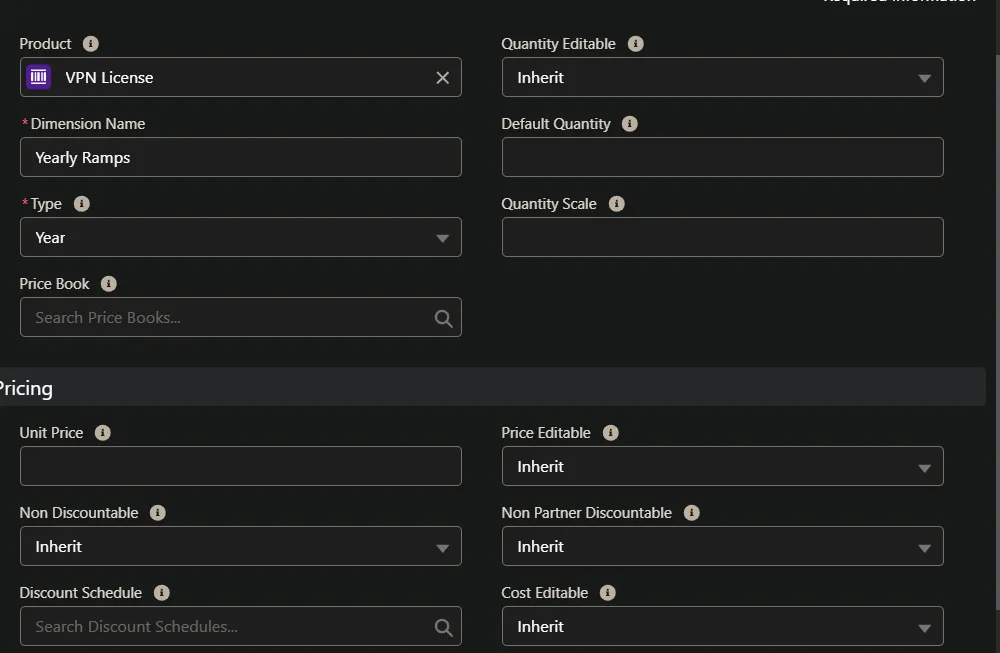The image size is (1000, 653).
Task: Click the info icon next to Product
Action: [x=91, y=43]
